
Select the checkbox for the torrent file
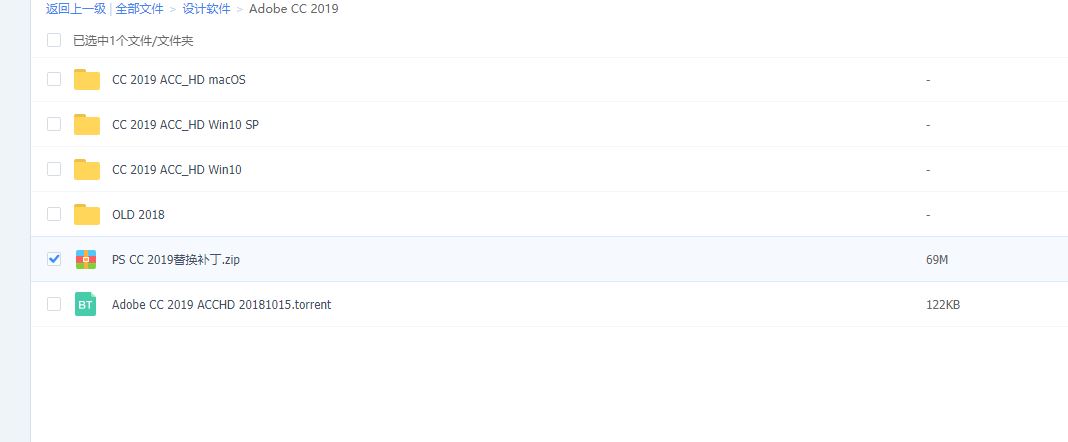[x=54, y=304]
